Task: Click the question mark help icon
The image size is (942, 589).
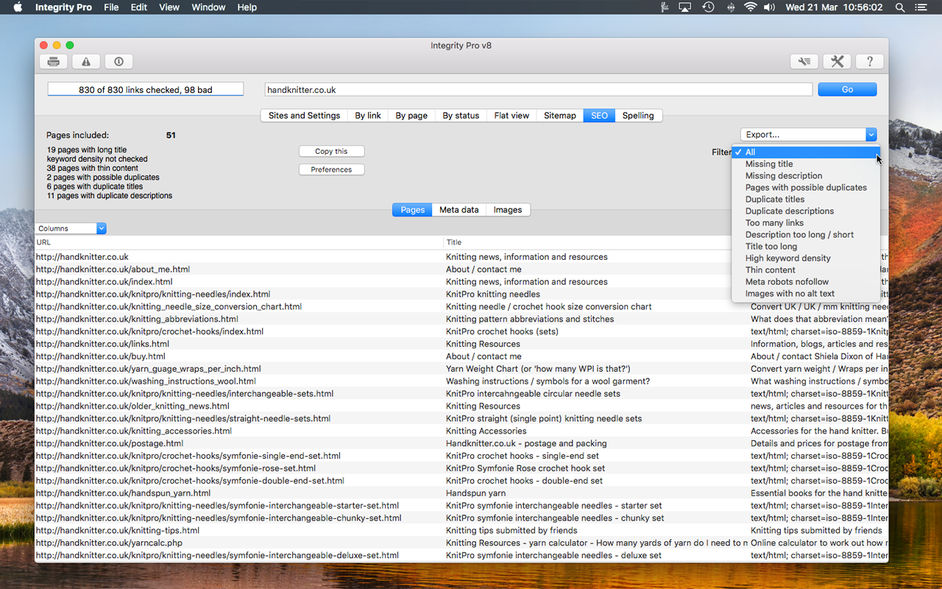Action: point(869,61)
